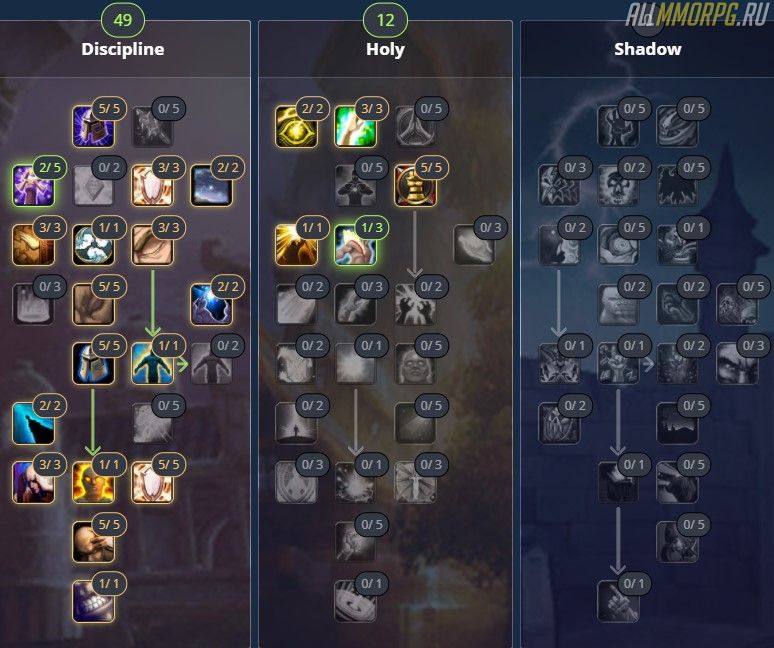Click the 2/2 night sky Martyrdom talent
The width and height of the screenshot is (774, 648).
211,186
